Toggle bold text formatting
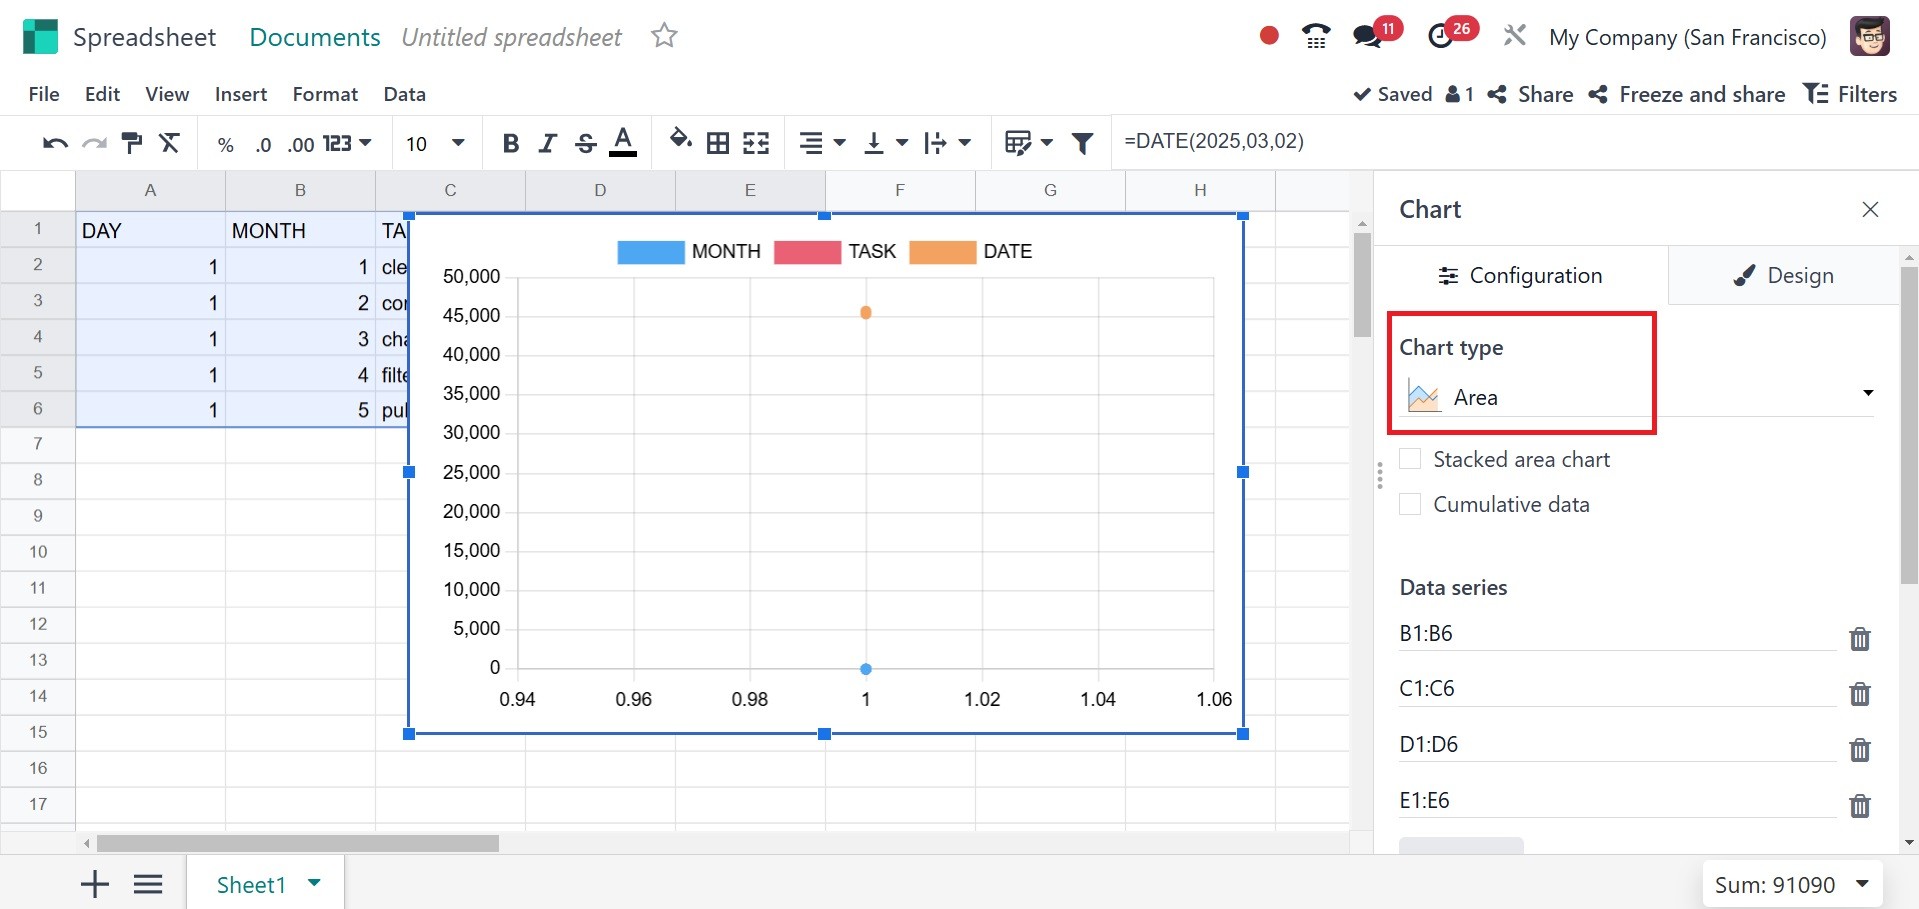 tap(510, 144)
